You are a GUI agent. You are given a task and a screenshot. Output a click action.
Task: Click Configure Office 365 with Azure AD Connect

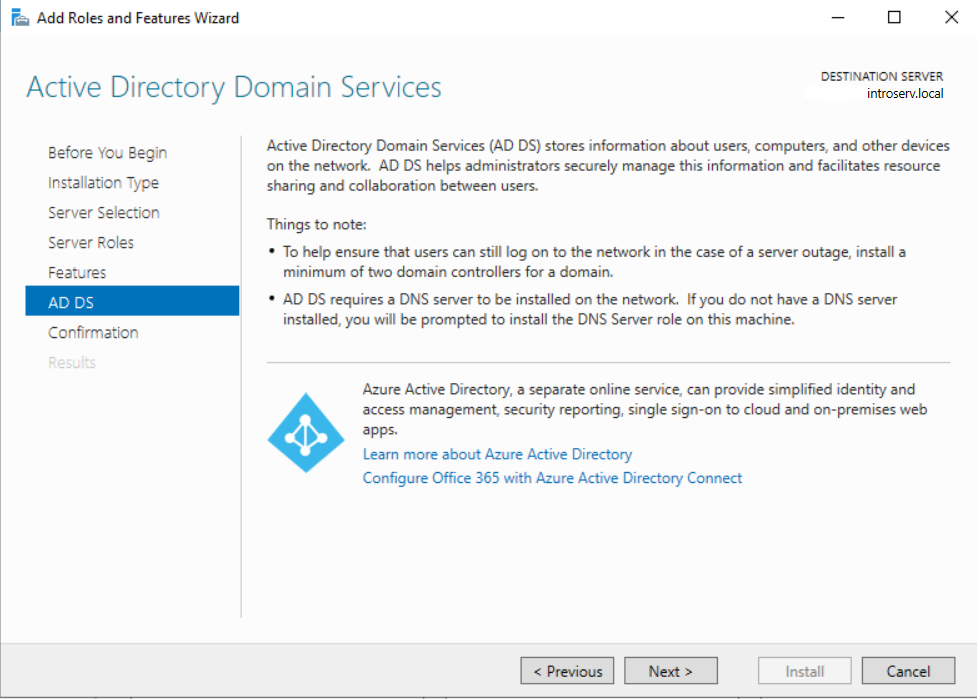[x=552, y=478]
